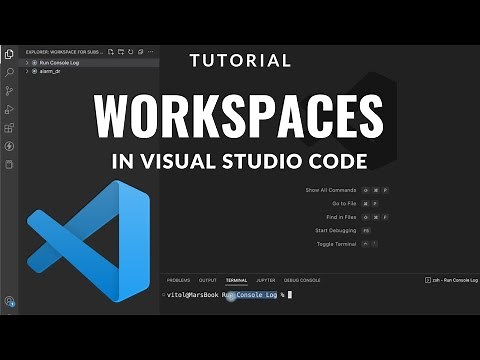Open the DEBUG CONSOLE panel tab
480x360 pixels.
[x=302, y=280]
